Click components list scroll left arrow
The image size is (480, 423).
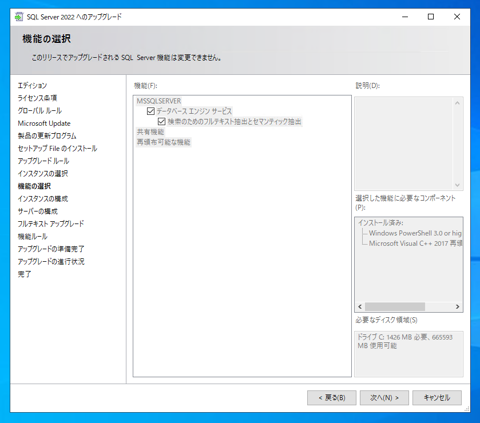(x=360, y=307)
